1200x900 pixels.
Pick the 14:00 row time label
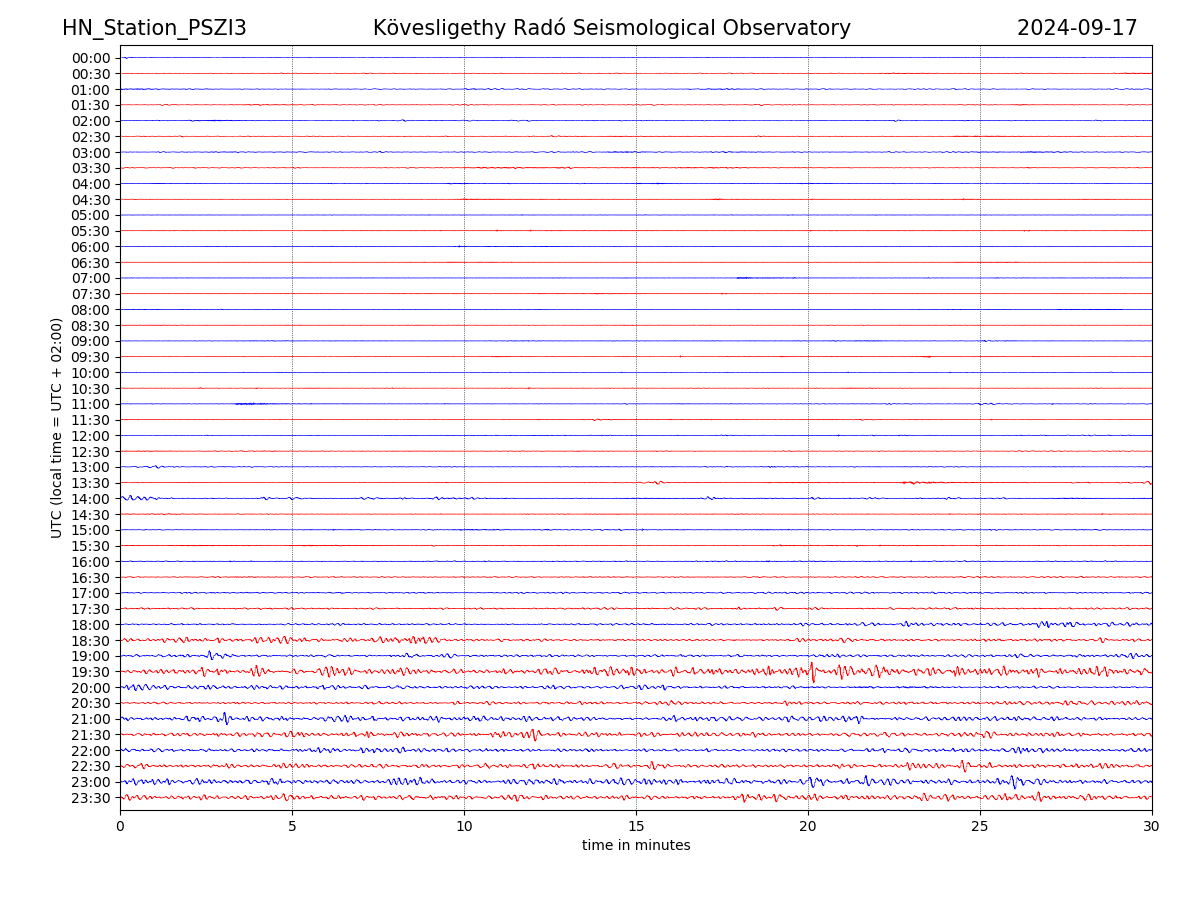(x=91, y=499)
